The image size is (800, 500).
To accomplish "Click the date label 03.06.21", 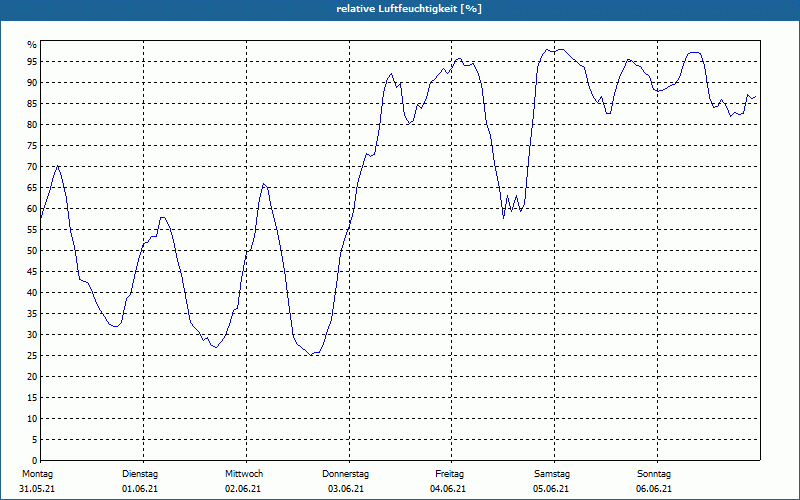I will (x=346, y=489).
